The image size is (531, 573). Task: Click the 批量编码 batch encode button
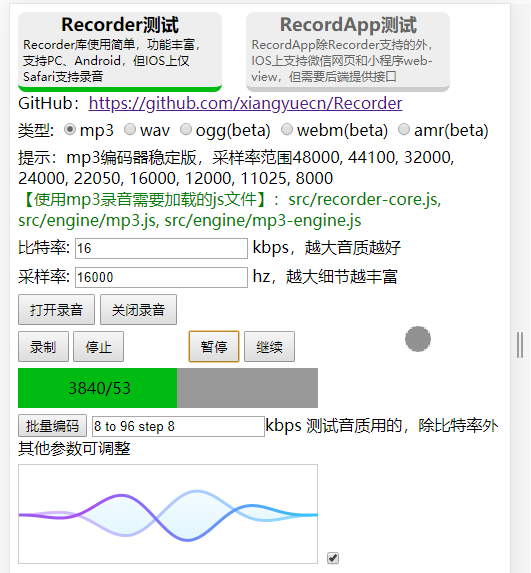pos(52,426)
